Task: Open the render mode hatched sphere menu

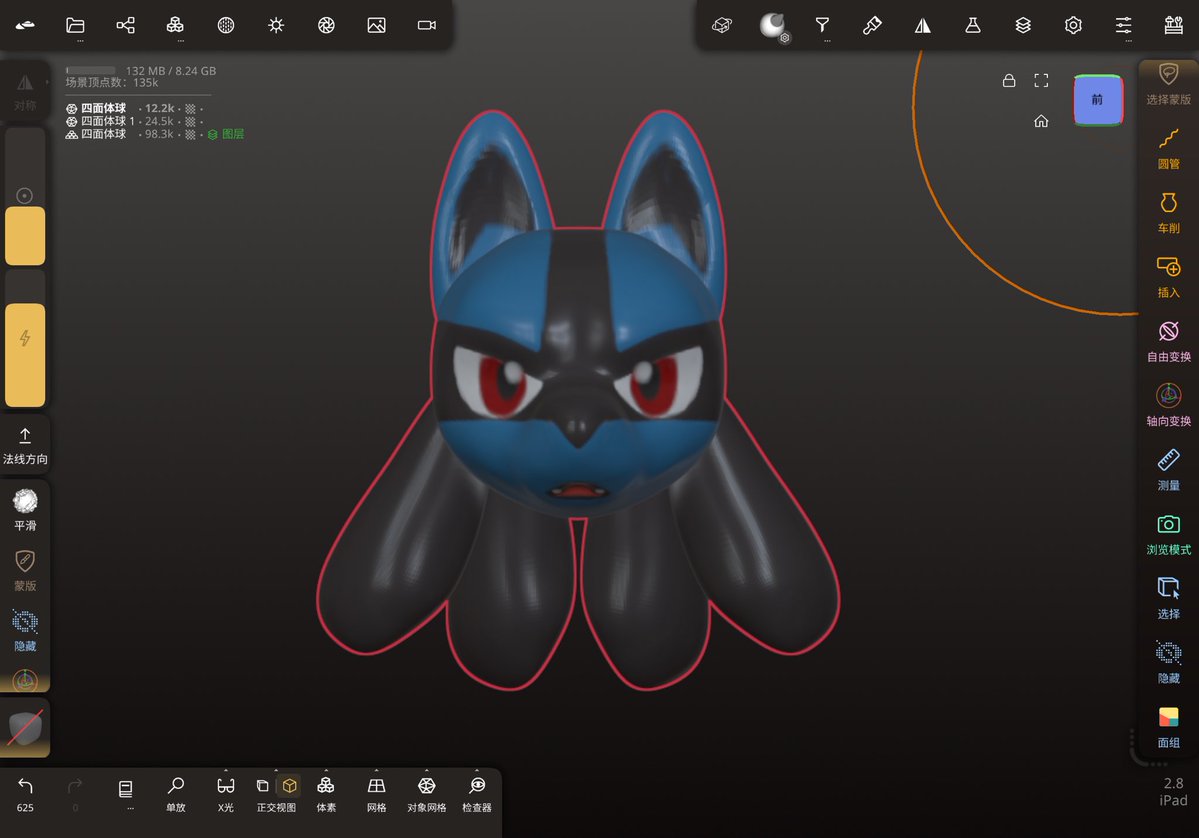Action: tap(226, 25)
